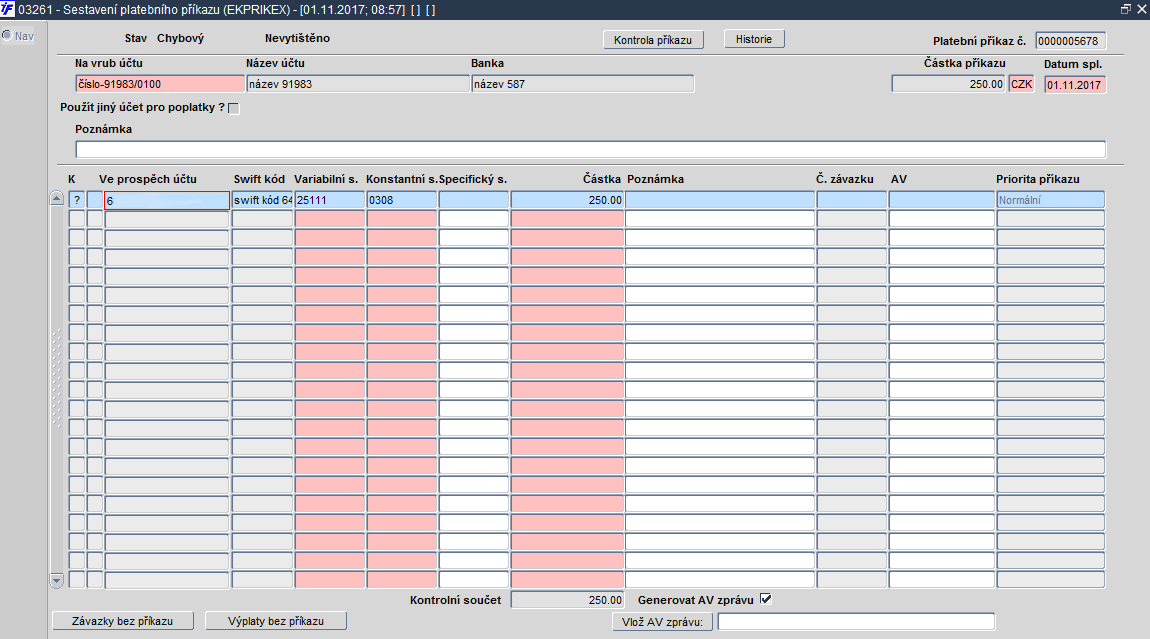
Task: Click the Kontrolní součet field 250.00
Action: (567, 599)
